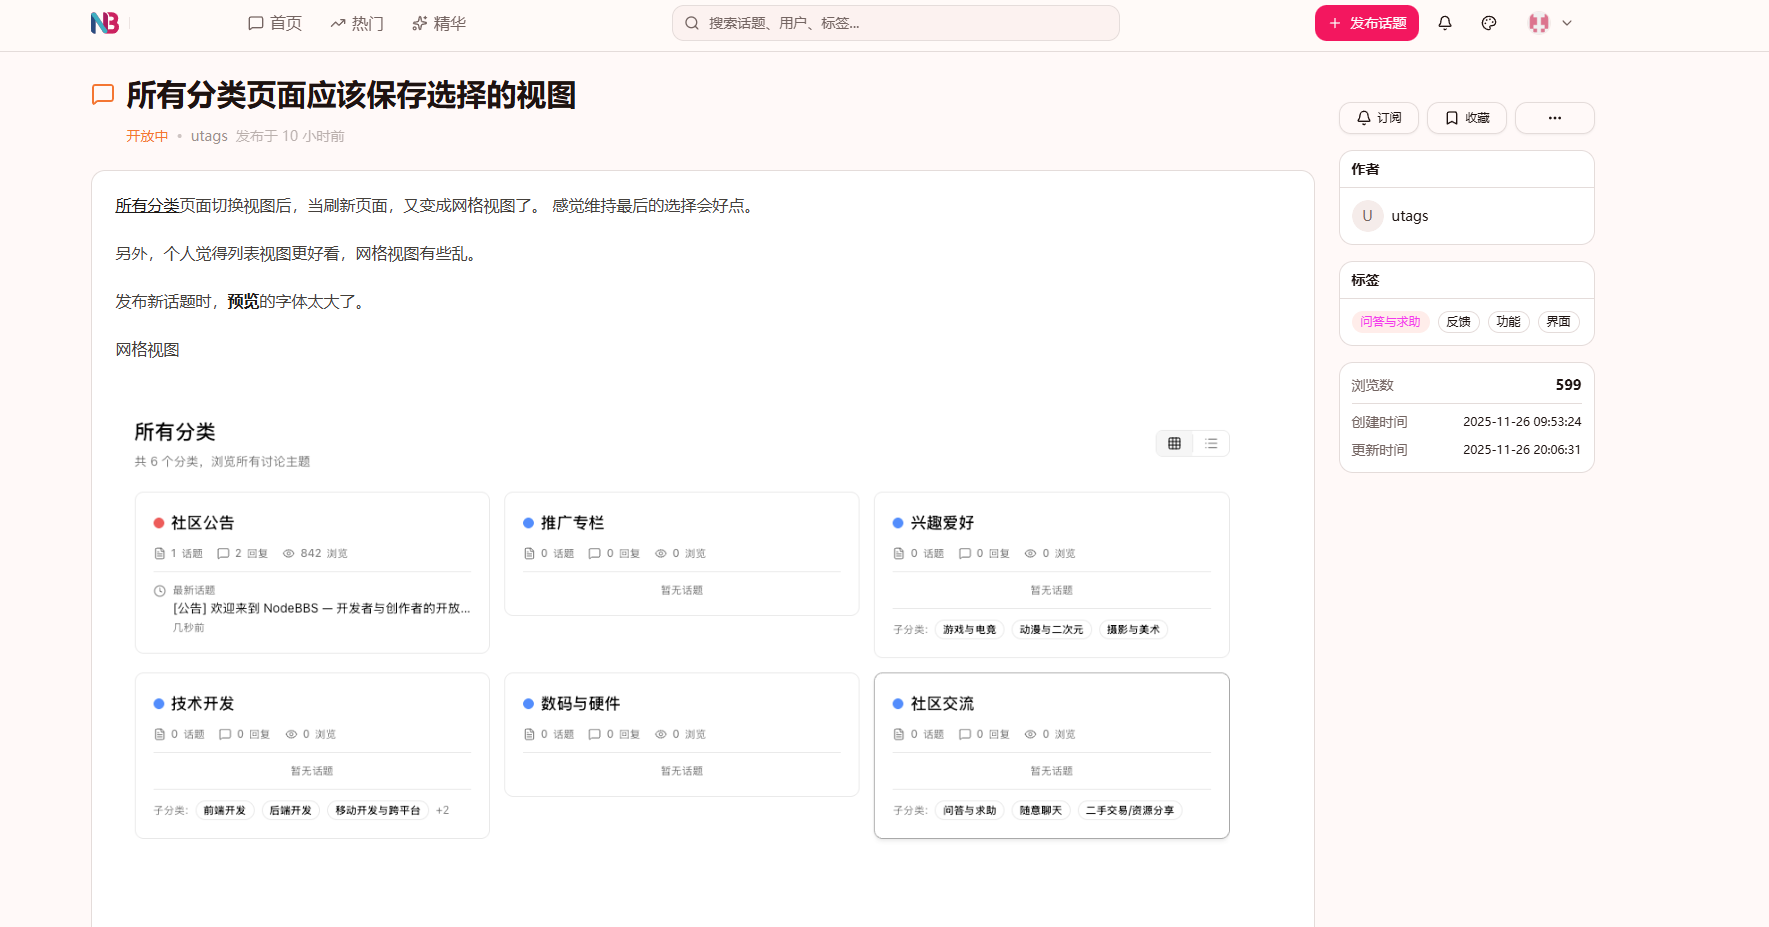Viewport: 1769px width, 927px height.
Task: Click the search magnifier icon
Action: pyautogui.click(x=691, y=23)
